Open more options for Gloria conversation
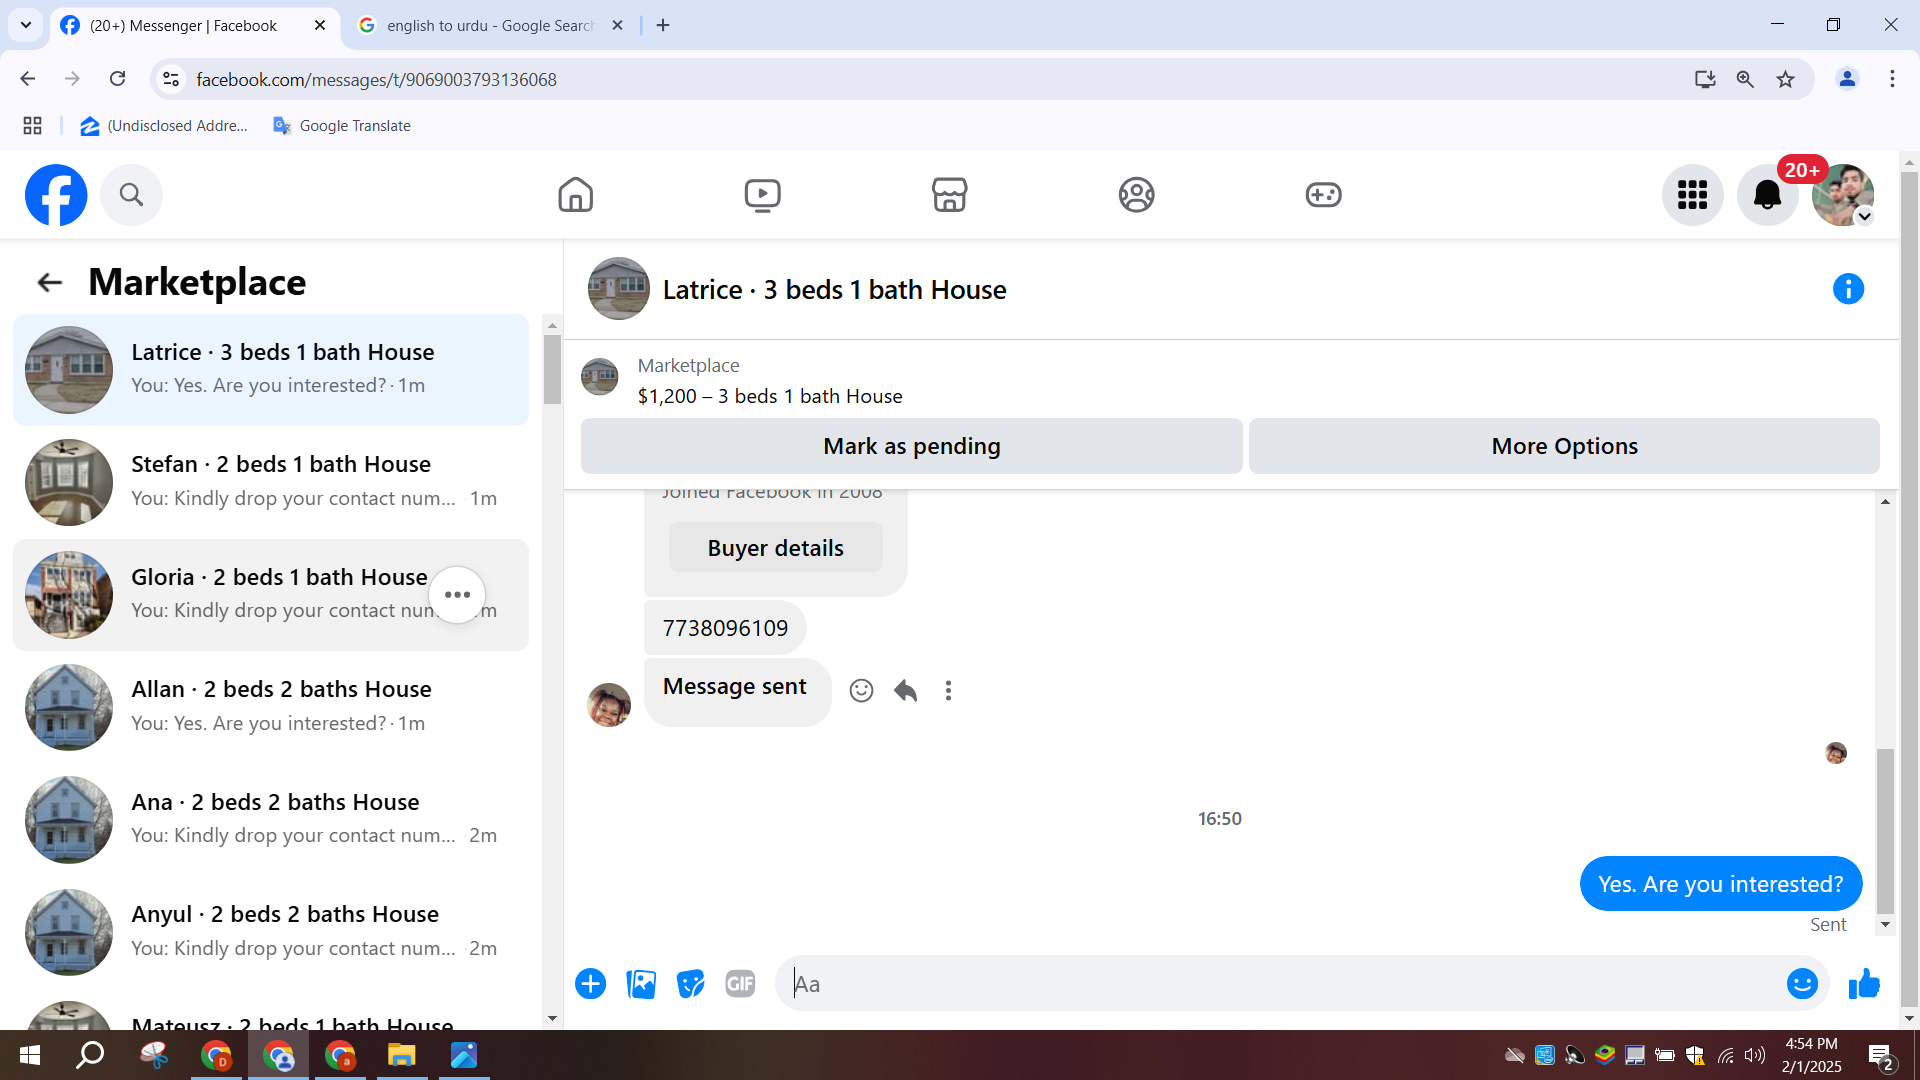1920x1080 pixels. pyautogui.click(x=457, y=595)
